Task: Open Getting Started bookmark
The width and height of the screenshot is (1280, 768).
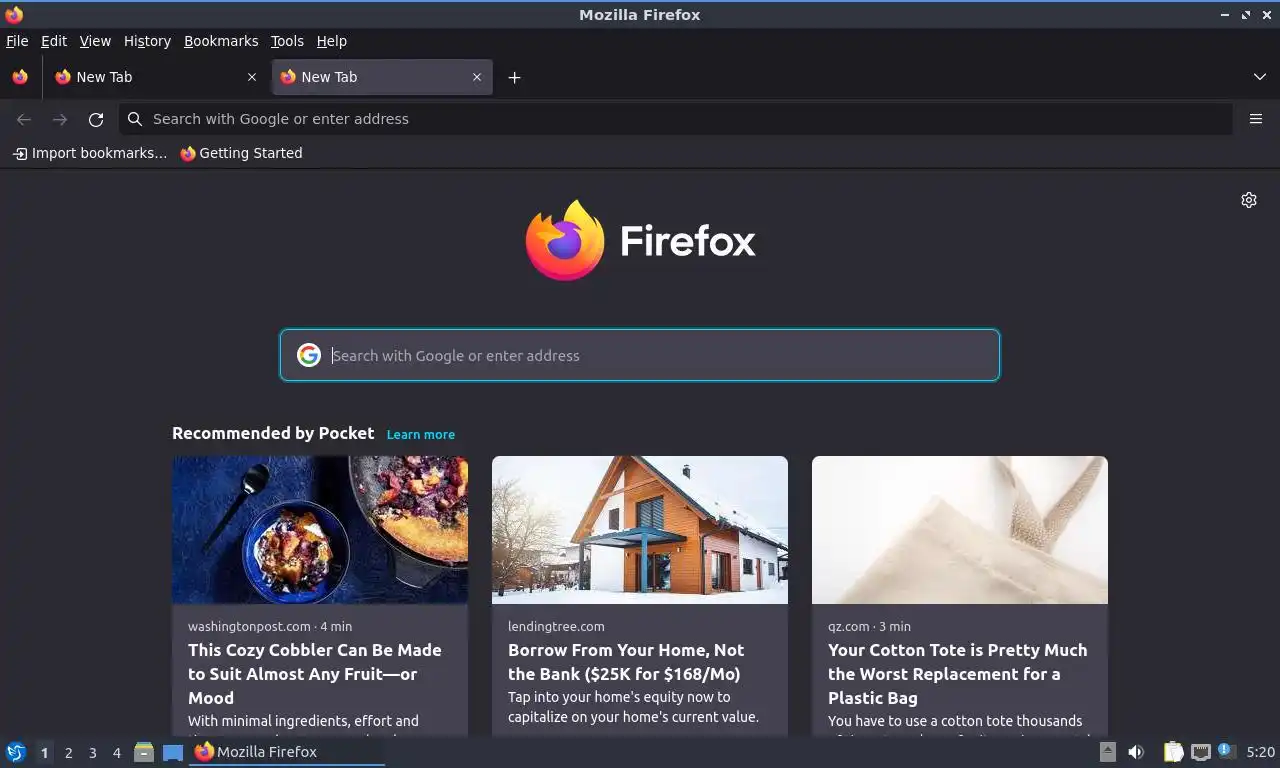Action: tap(241, 153)
